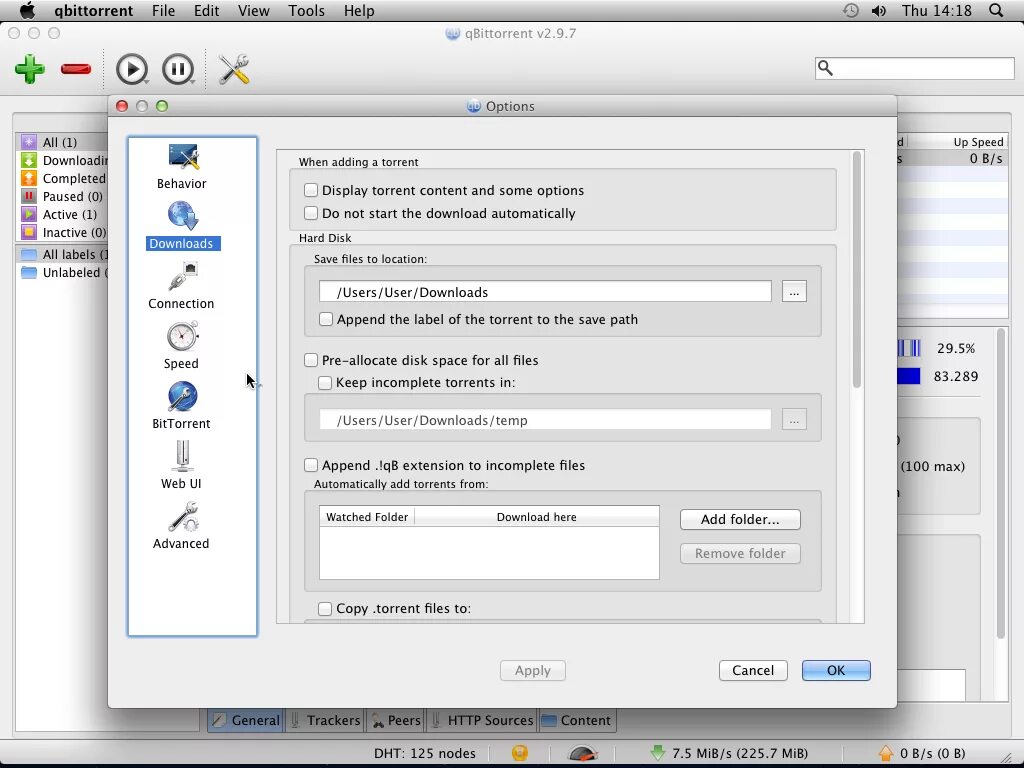Click the speedometer alternative speed icon

583,753
